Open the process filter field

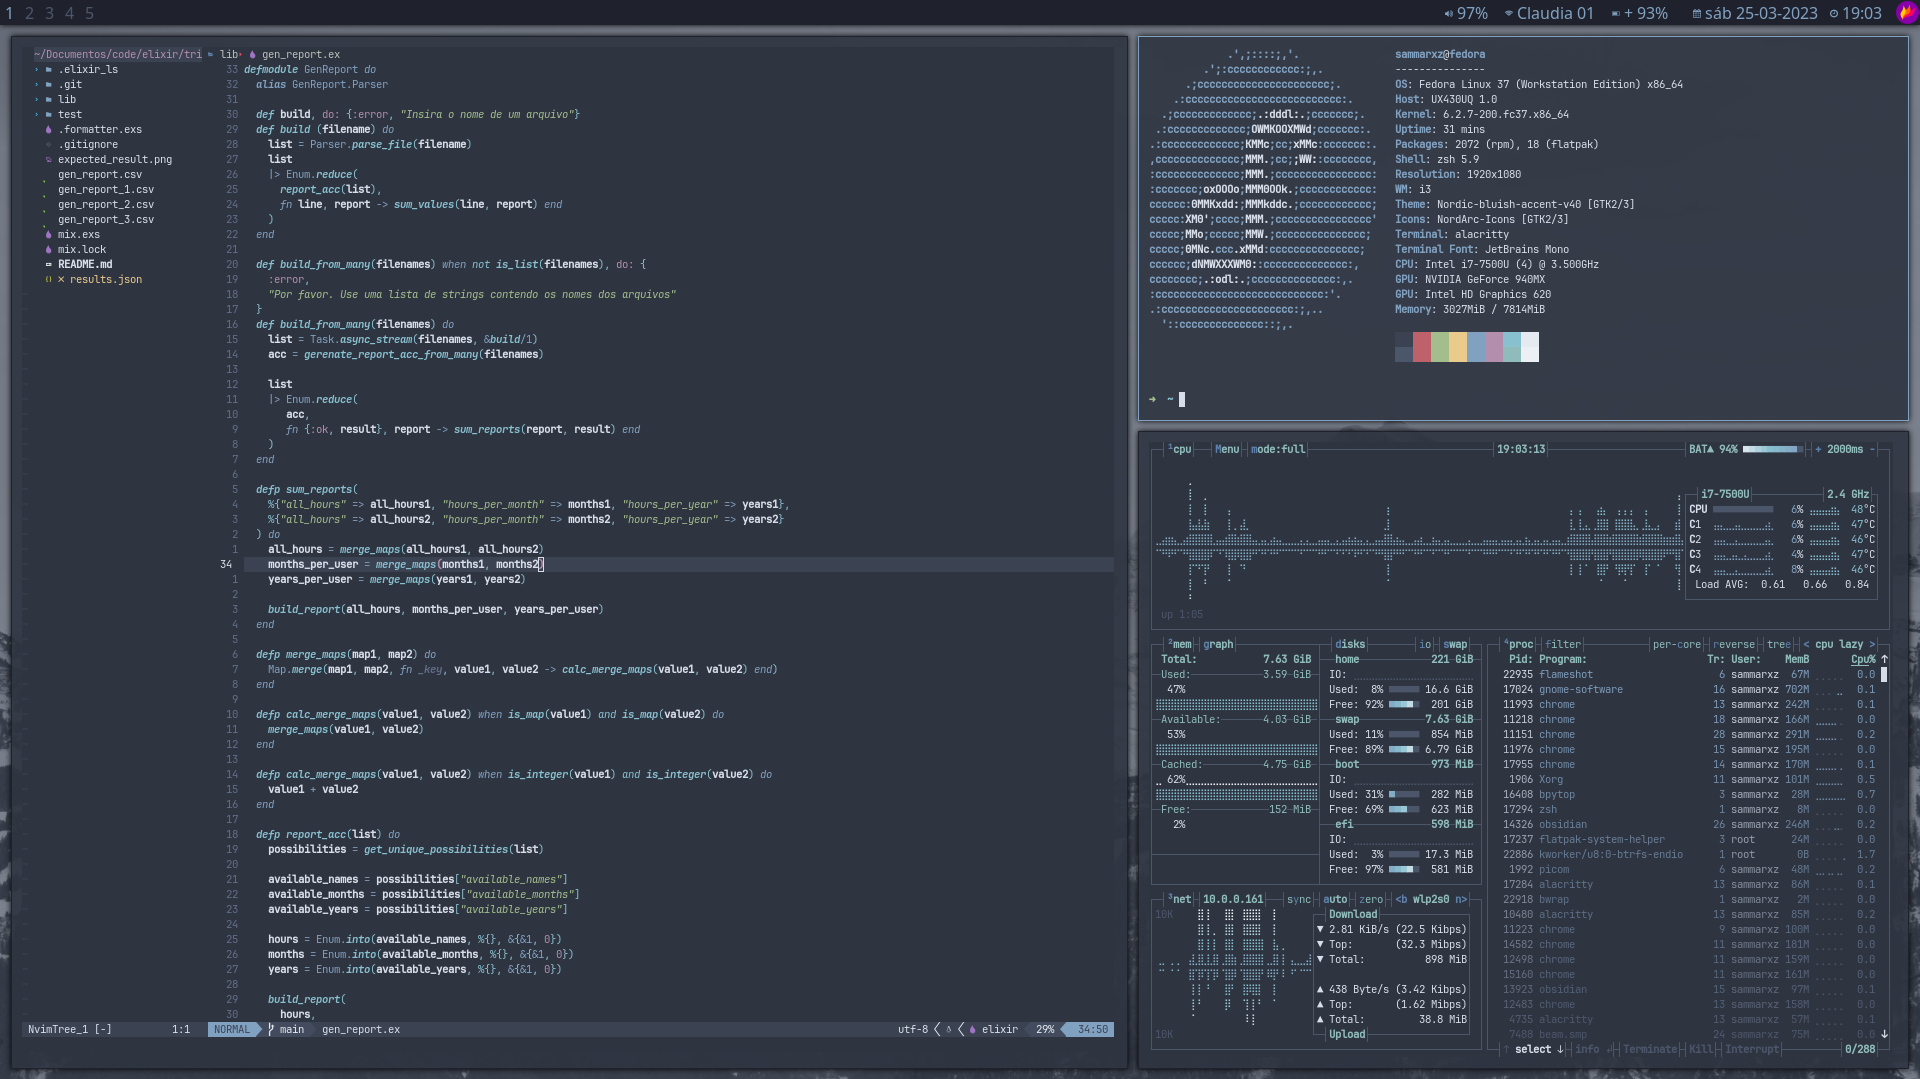[1563, 645]
